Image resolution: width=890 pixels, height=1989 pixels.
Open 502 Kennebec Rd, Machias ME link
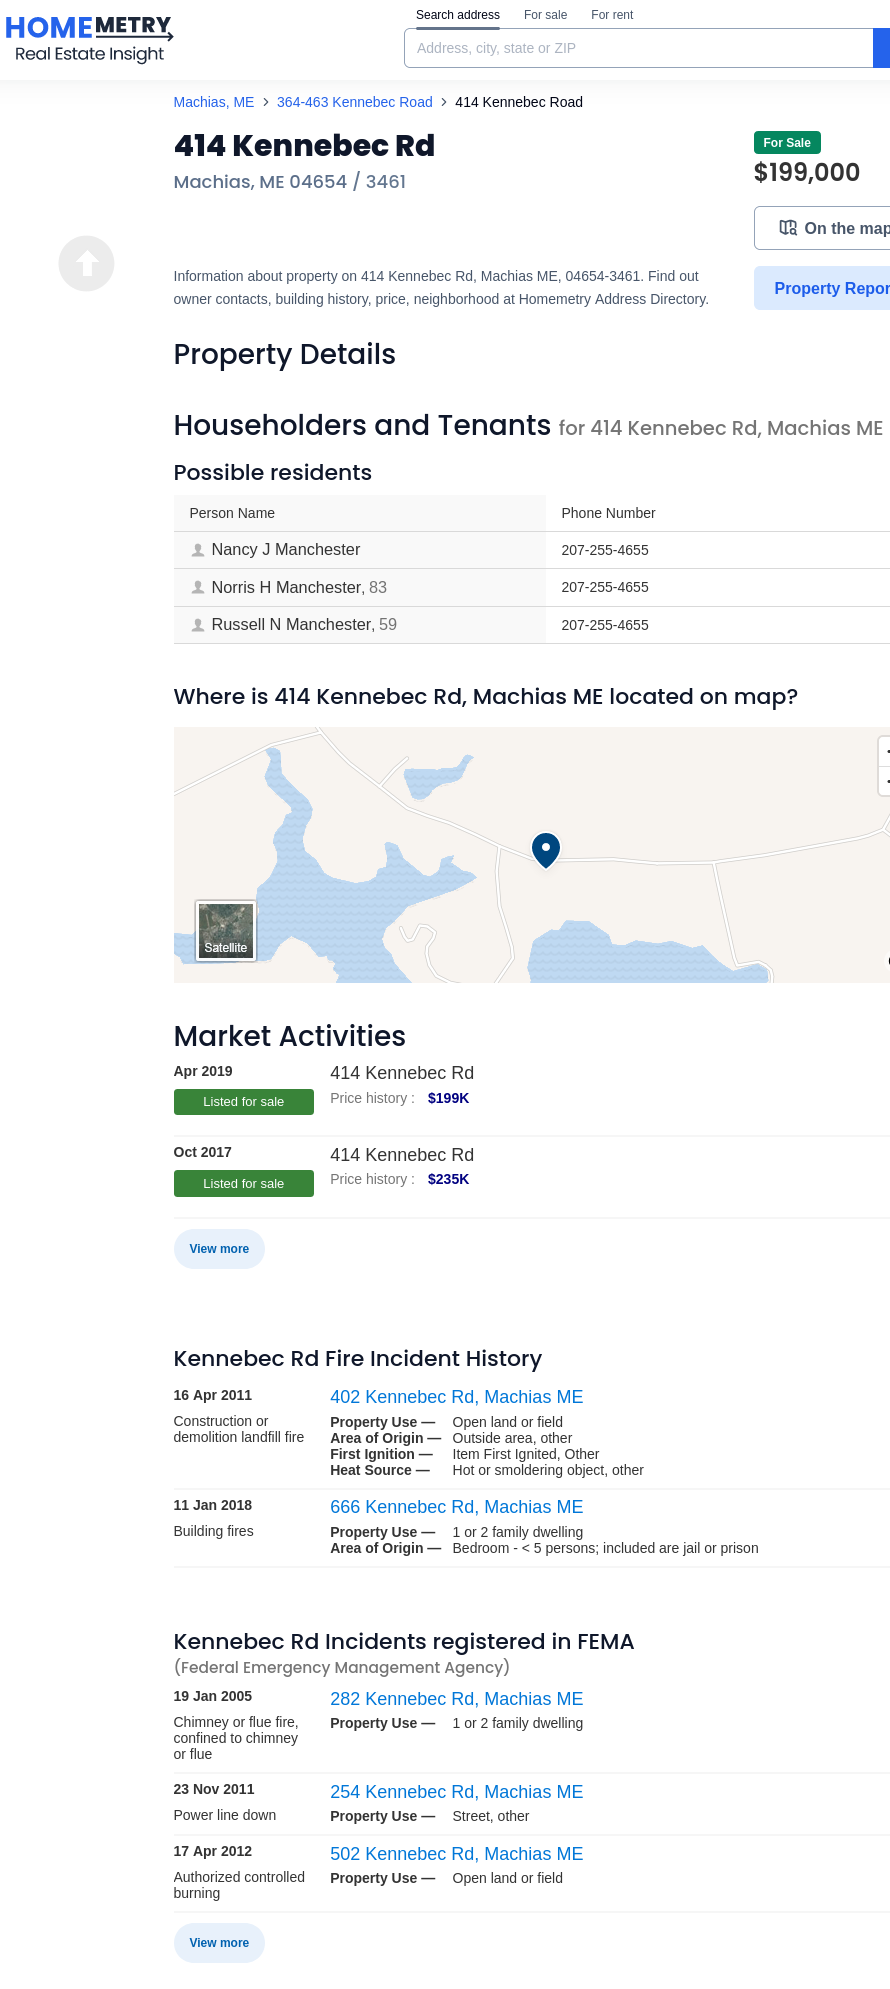point(457,1854)
